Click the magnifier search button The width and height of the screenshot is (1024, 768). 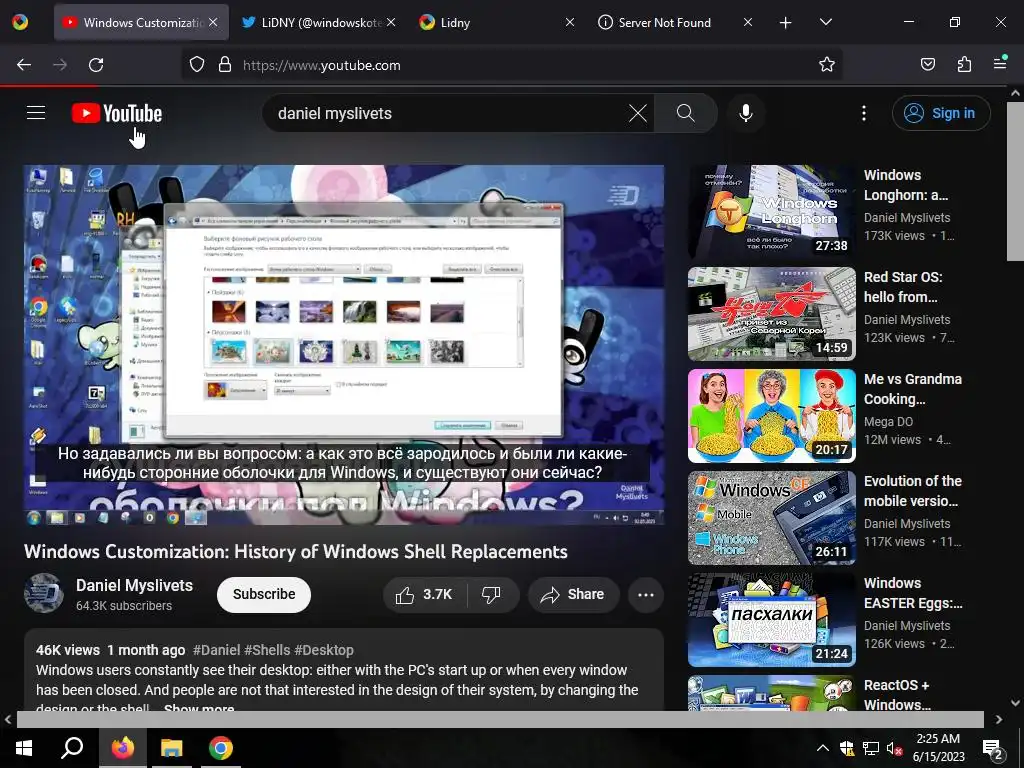click(x=685, y=113)
